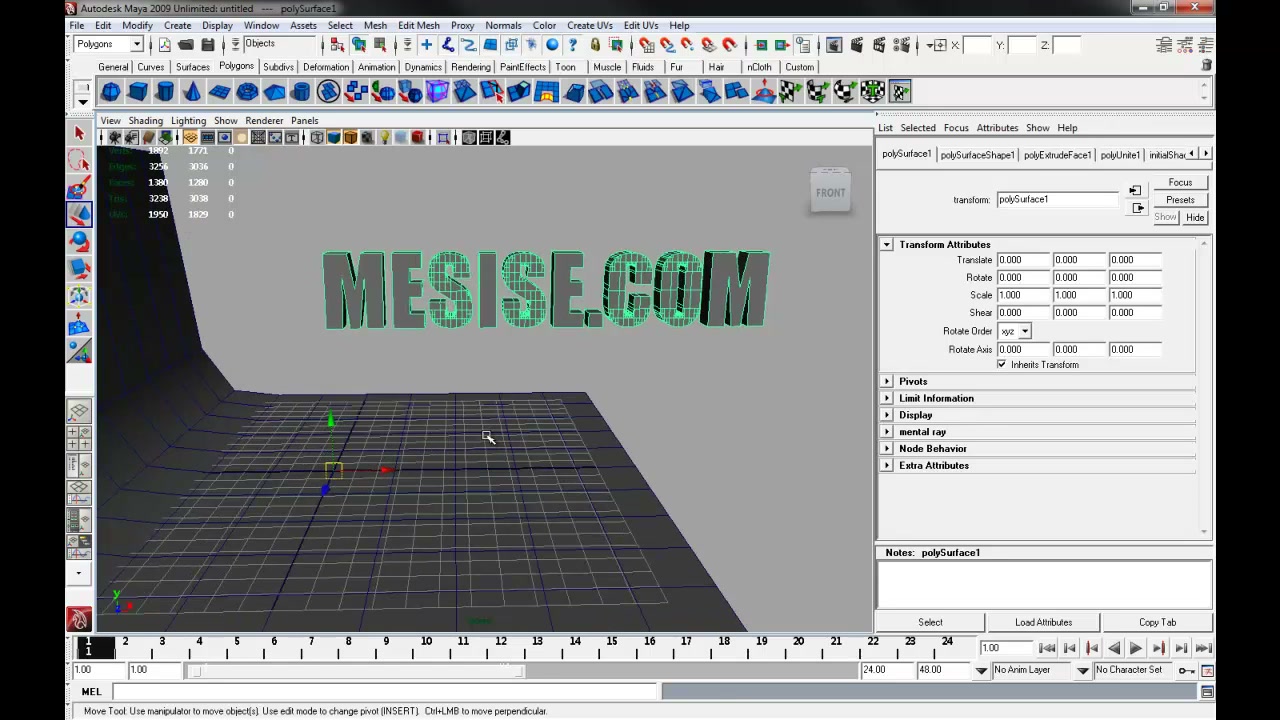The image size is (1280, 720).
Task: Toggle snap to points
Action: click(689, 45)
